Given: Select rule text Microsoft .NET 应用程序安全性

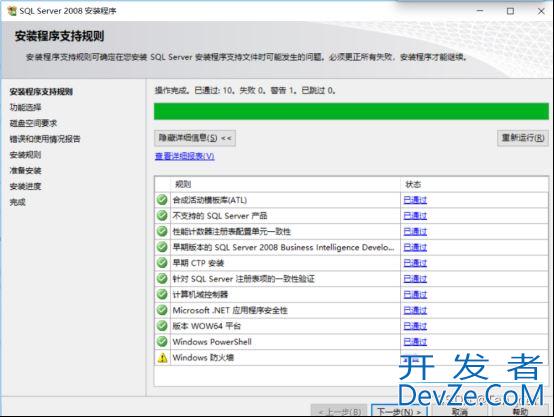Looking at the screenshot, I should tap(230, 310).
